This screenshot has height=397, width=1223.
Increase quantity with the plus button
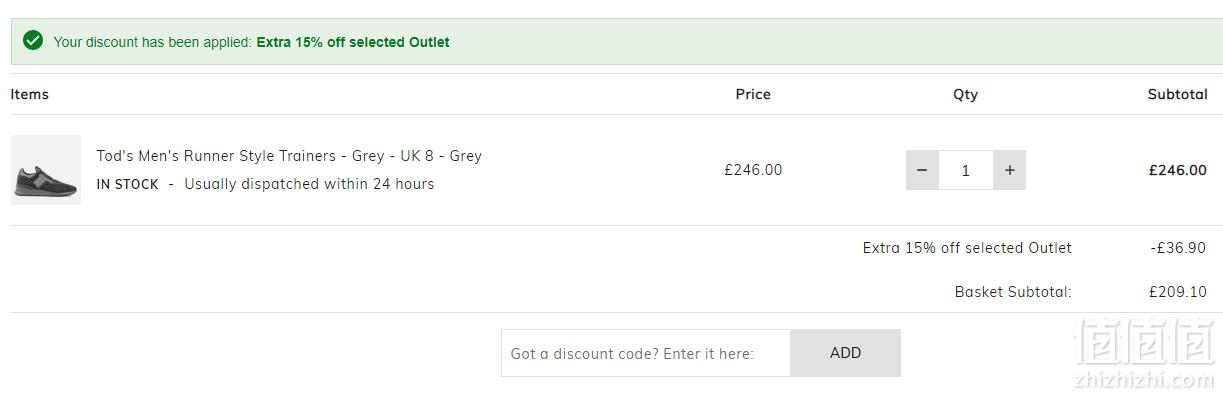(1010, 170)
